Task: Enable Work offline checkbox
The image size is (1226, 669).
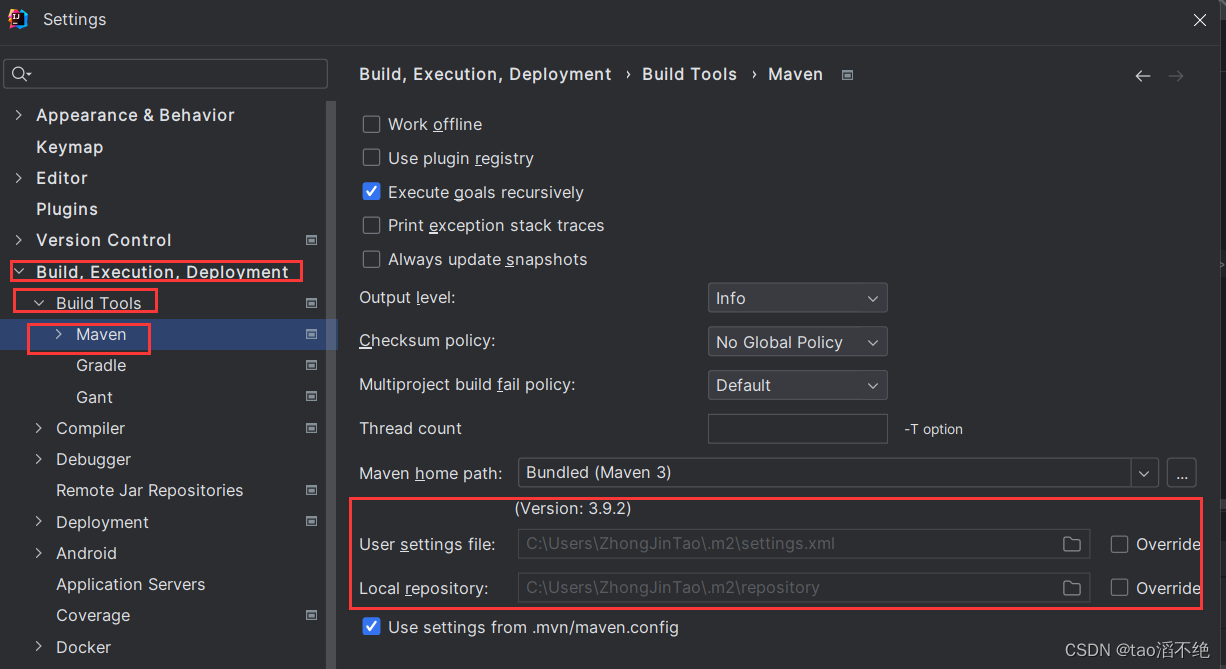Action: coord(371,124)
